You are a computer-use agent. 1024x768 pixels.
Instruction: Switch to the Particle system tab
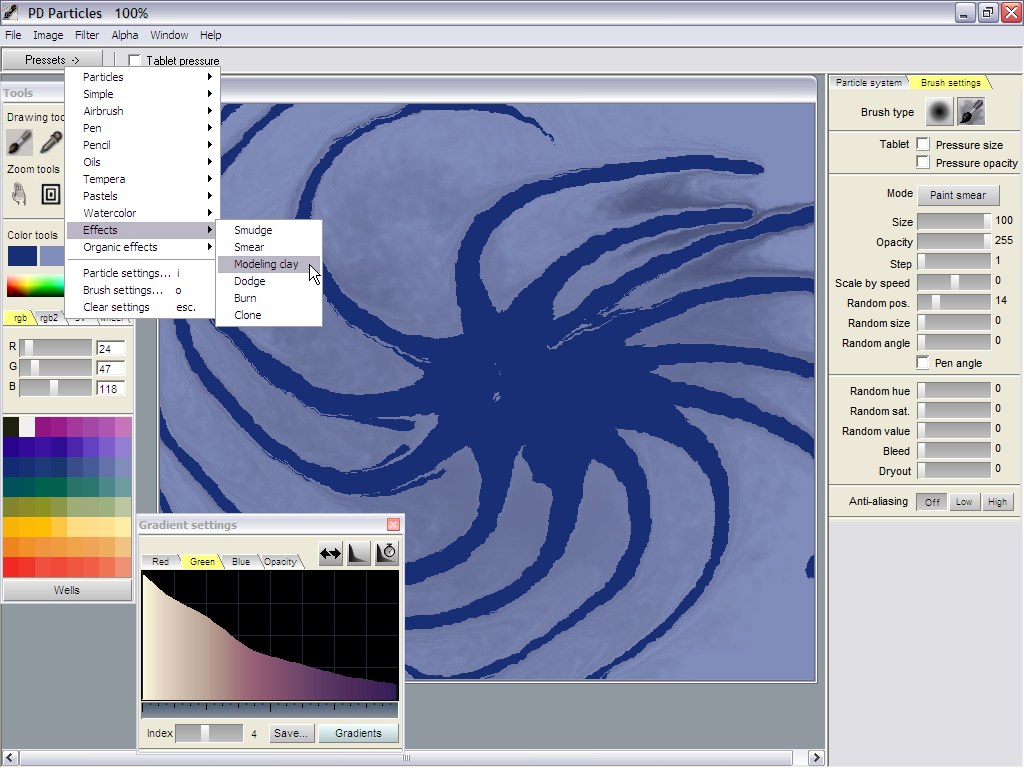pos(867,83)
